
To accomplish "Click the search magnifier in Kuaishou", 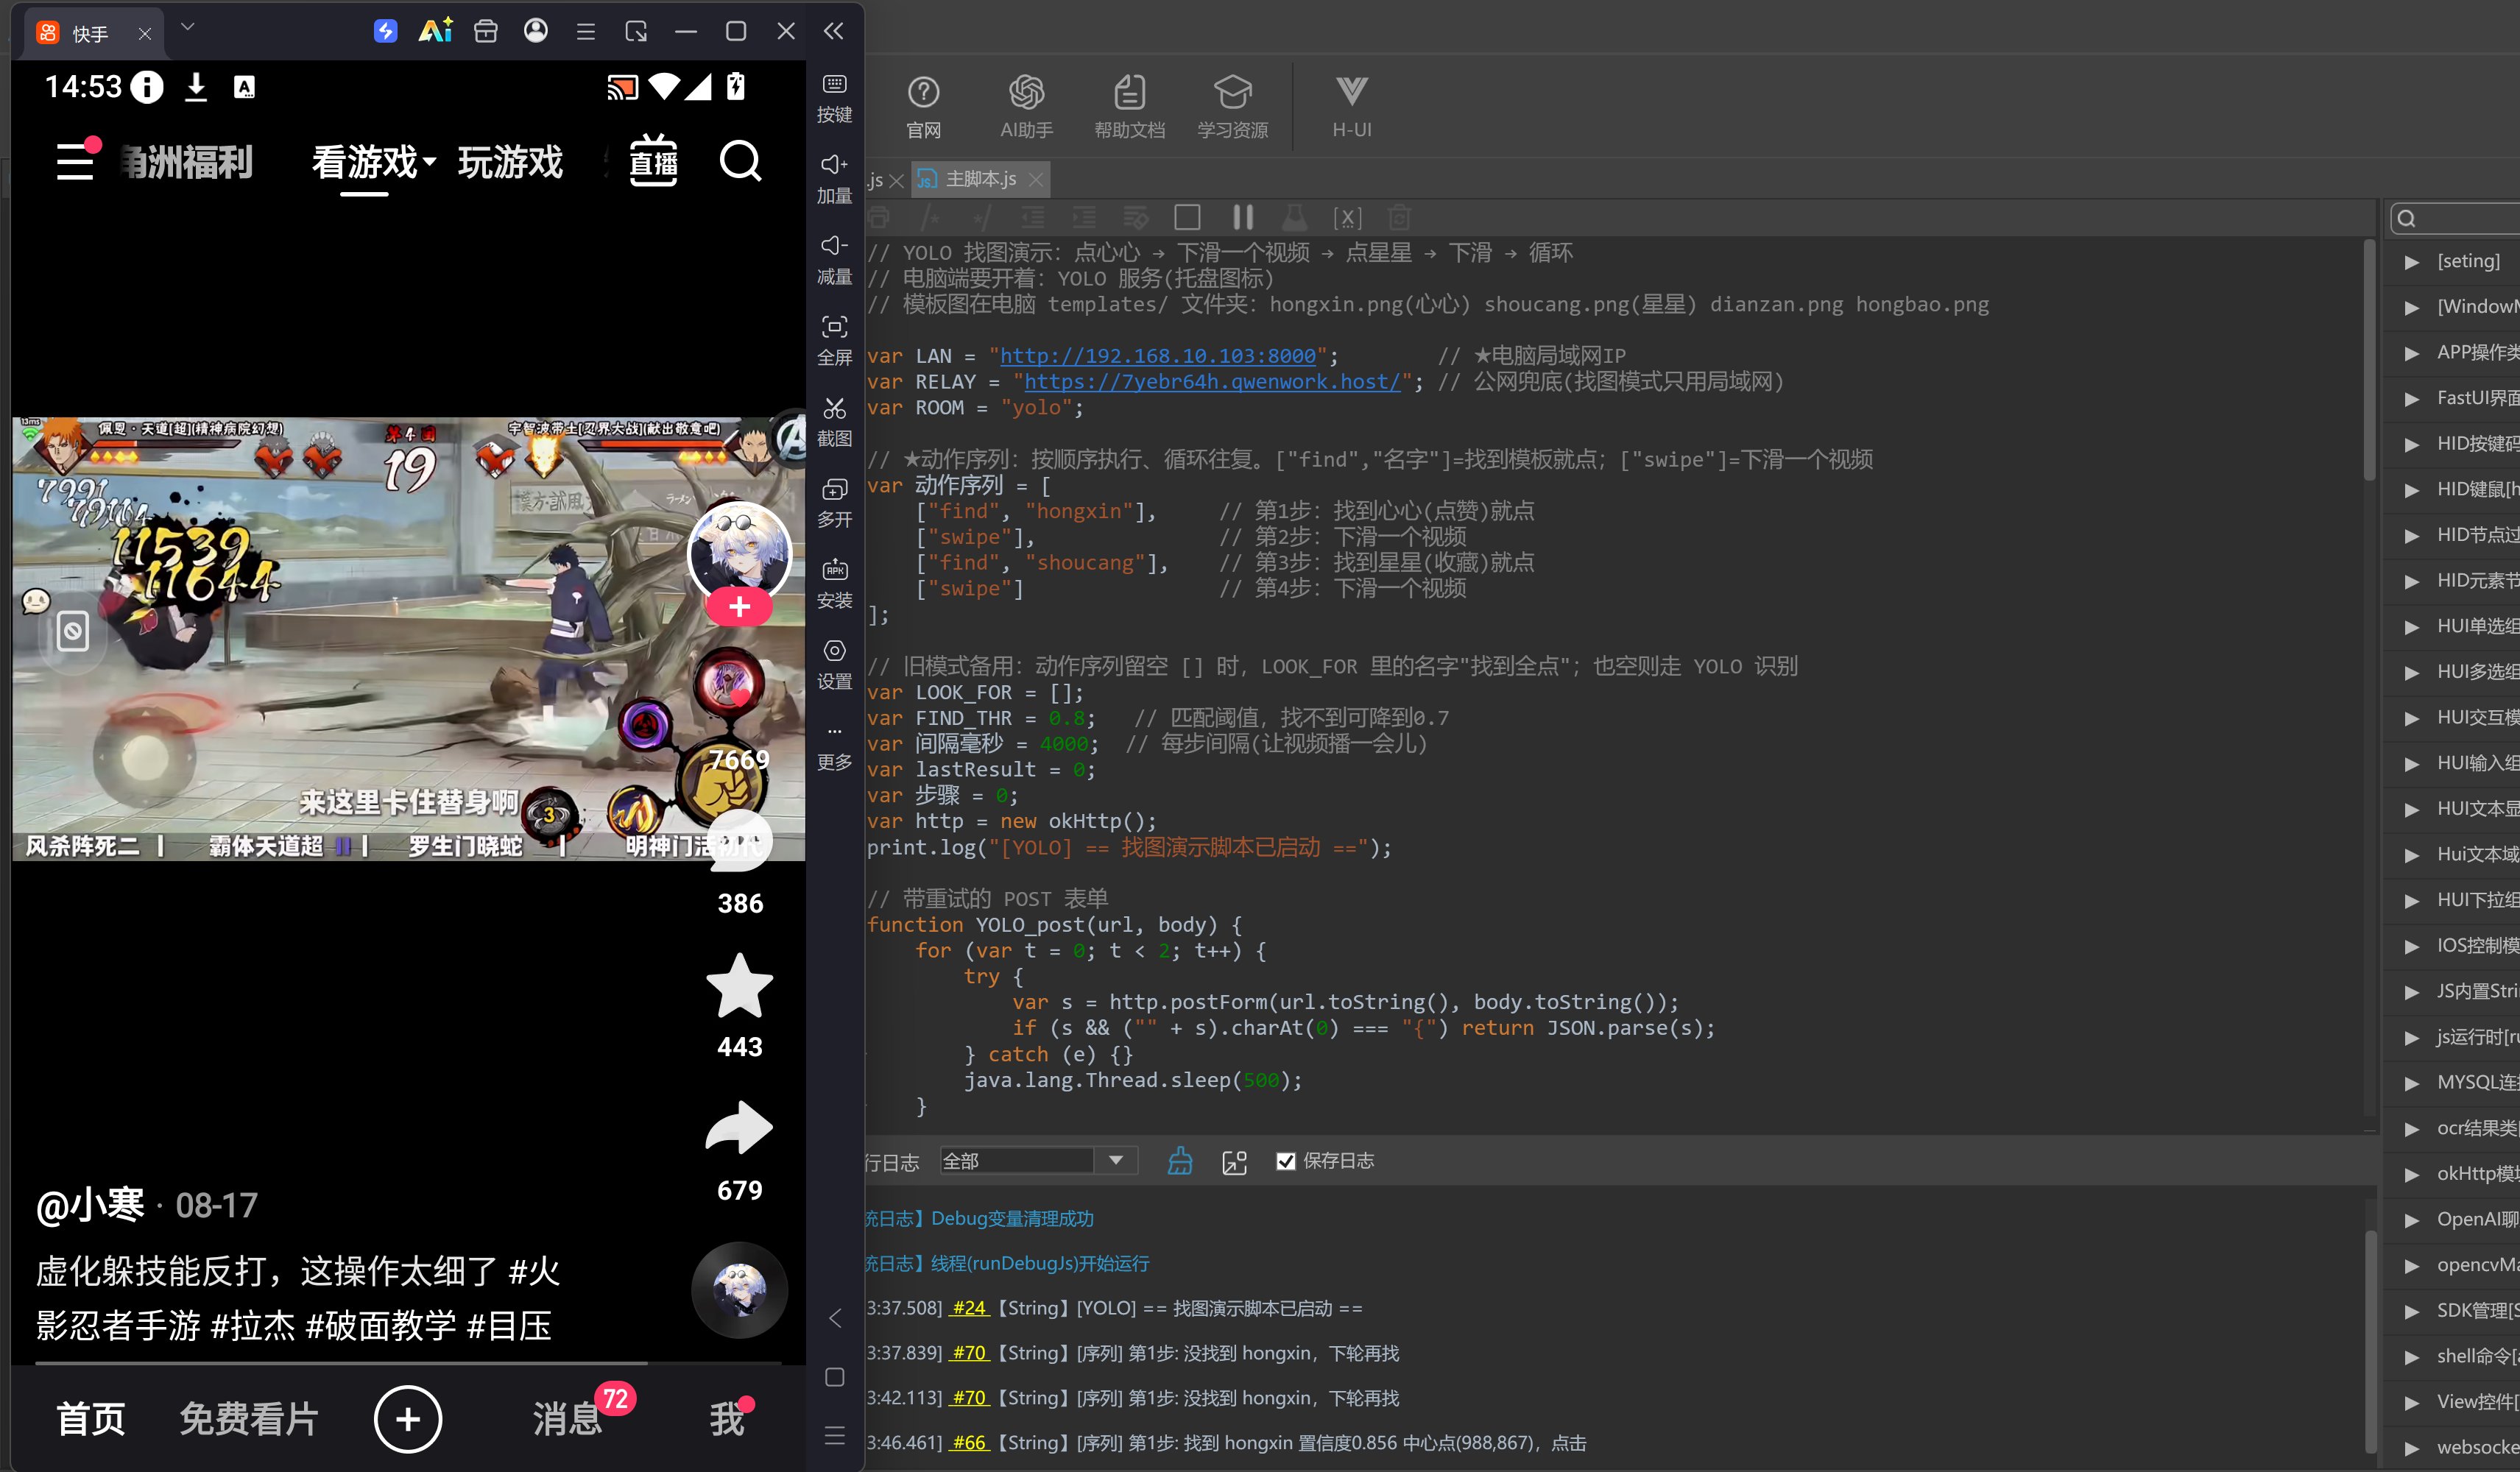I will (740, 161).
